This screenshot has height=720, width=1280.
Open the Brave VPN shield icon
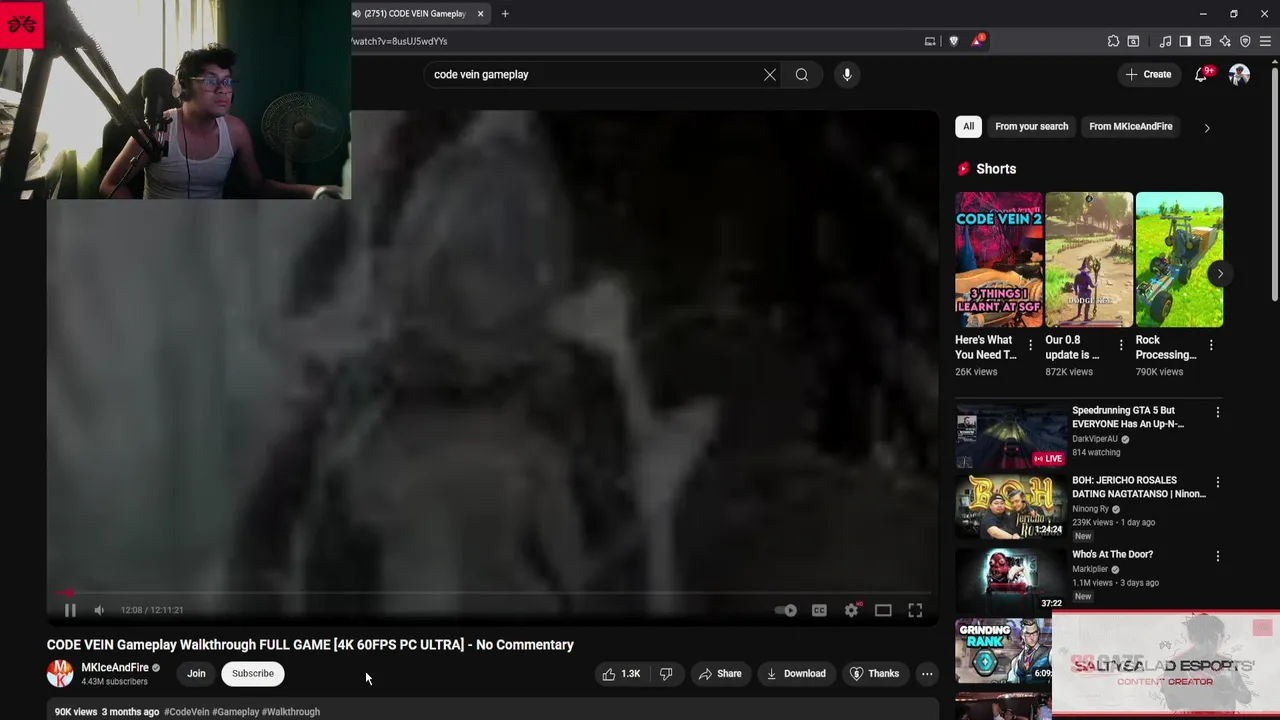click(1245, 41)
